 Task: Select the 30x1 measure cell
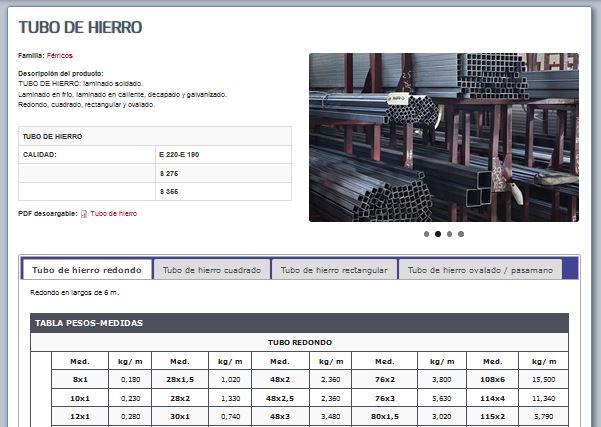180,417
